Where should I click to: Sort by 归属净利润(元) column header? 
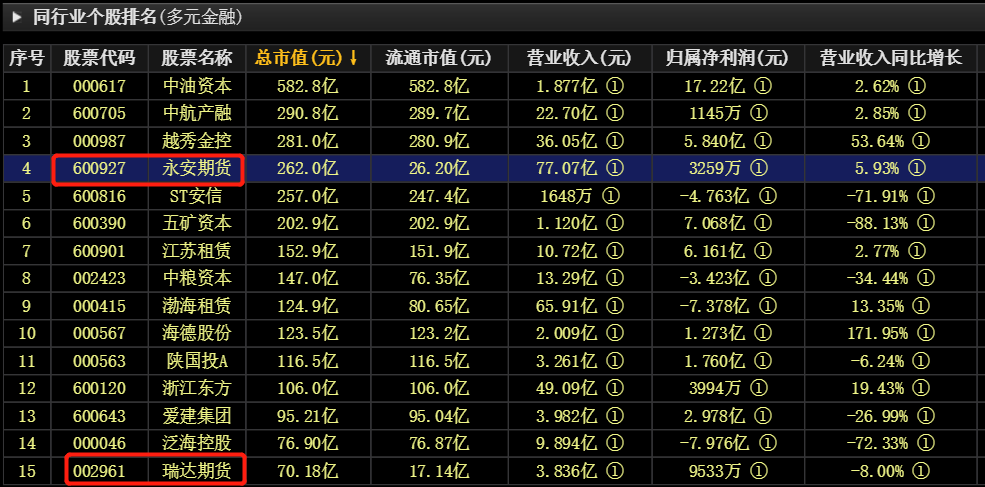[727, 58]
